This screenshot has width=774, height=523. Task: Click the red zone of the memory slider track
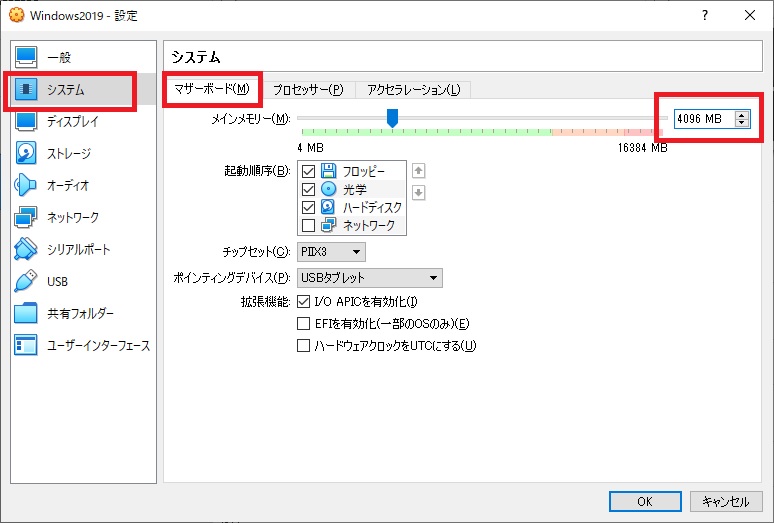pyautogui.click(x=644, y=132)
